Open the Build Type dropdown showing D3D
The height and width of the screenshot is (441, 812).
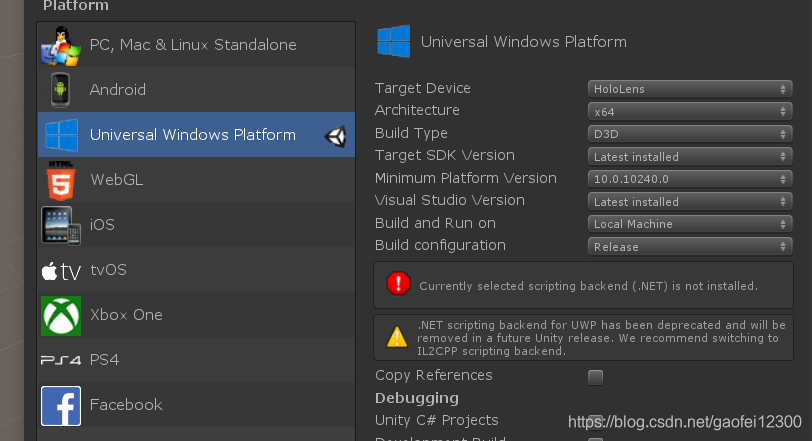(690, 134)
